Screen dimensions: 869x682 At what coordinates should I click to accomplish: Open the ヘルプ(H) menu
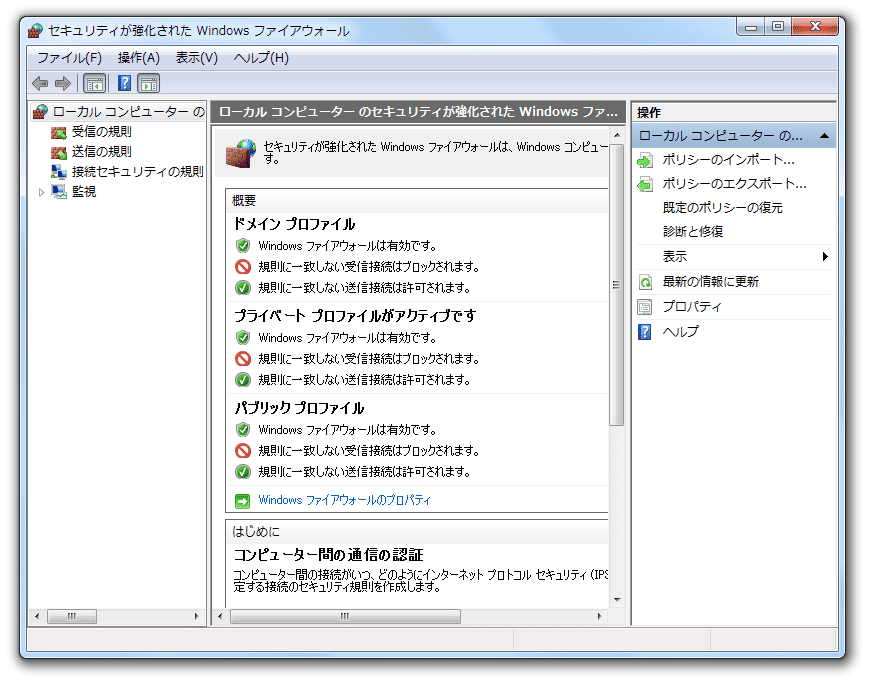click(261, 58)
